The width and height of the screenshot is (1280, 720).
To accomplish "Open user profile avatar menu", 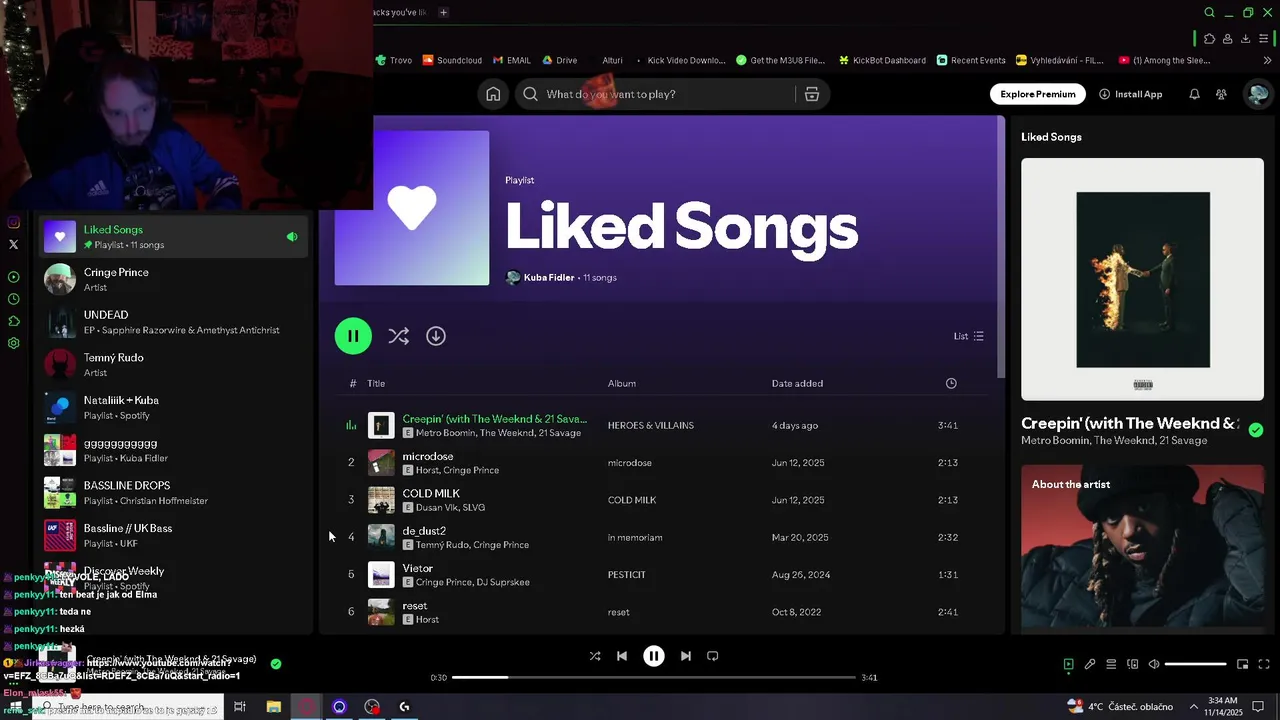I will click(x=1257, y=94).
